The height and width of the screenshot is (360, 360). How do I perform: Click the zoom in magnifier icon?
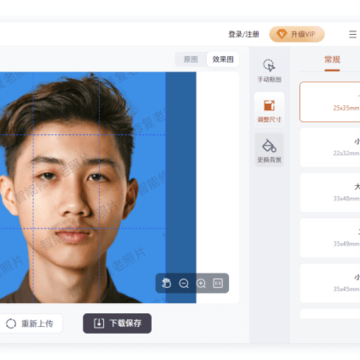(x=201, y=283)
